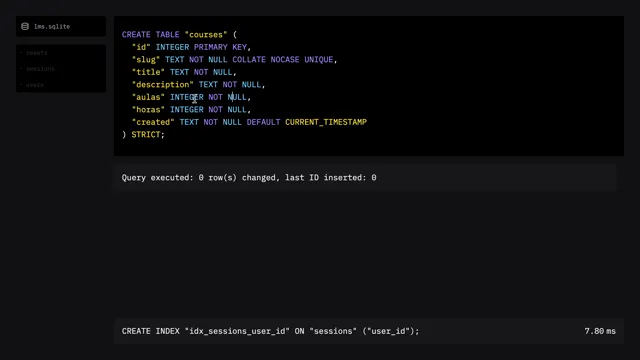Viewport: 640px width, 360px height.
Task: Select the users table in sidebar
Action: [35, 85]
